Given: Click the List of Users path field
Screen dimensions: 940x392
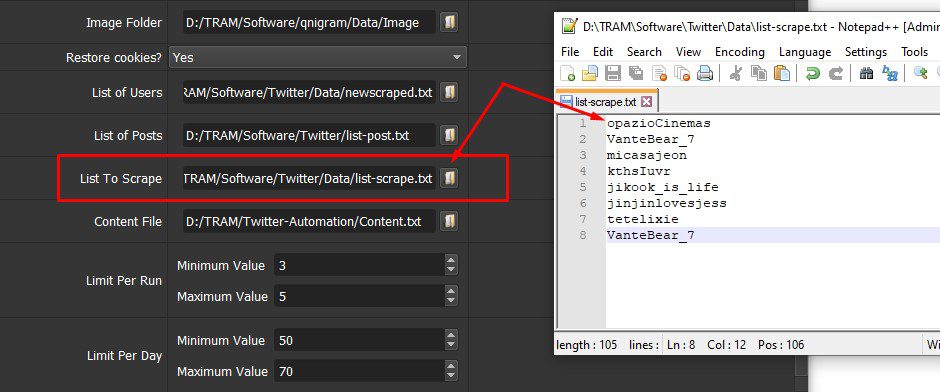Looking at the screenshot, I should tap(309, 93).
